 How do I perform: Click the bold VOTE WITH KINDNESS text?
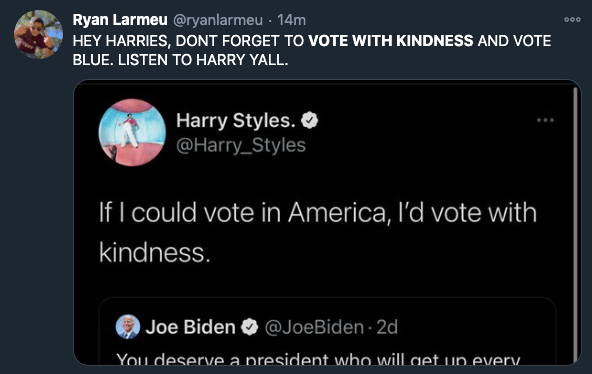click(x=391, y=41)
